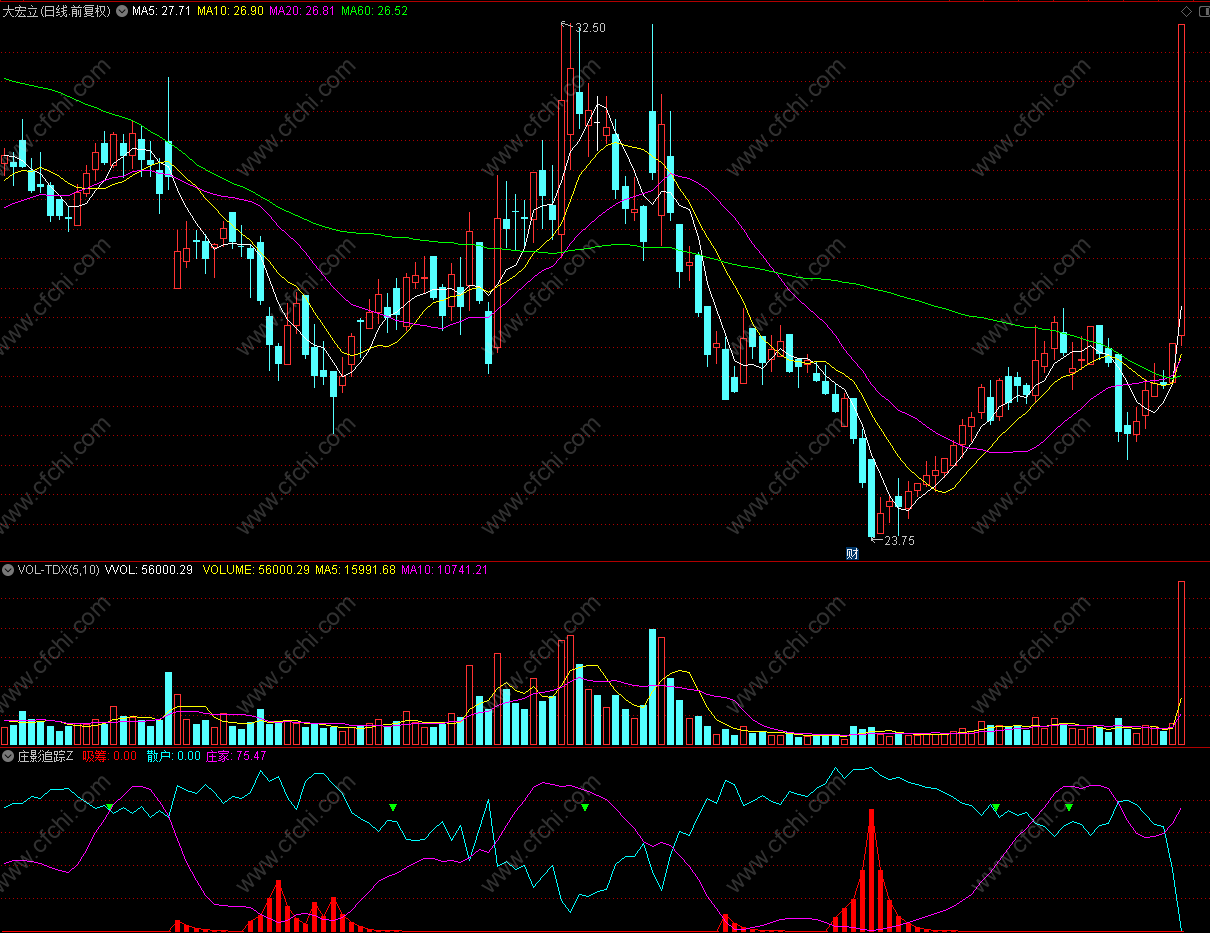Select the MA10: 26.90 label
This screenshot has width=1210, height=933.
pyautogui.click(x=230, y=11)
